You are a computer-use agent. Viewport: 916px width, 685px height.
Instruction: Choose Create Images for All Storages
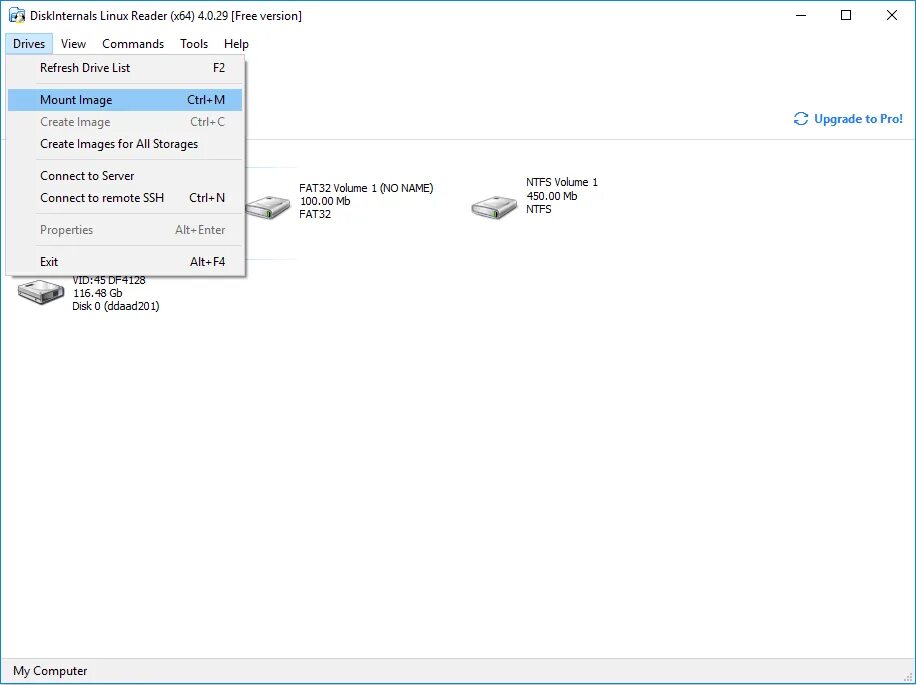click(125, 144)
